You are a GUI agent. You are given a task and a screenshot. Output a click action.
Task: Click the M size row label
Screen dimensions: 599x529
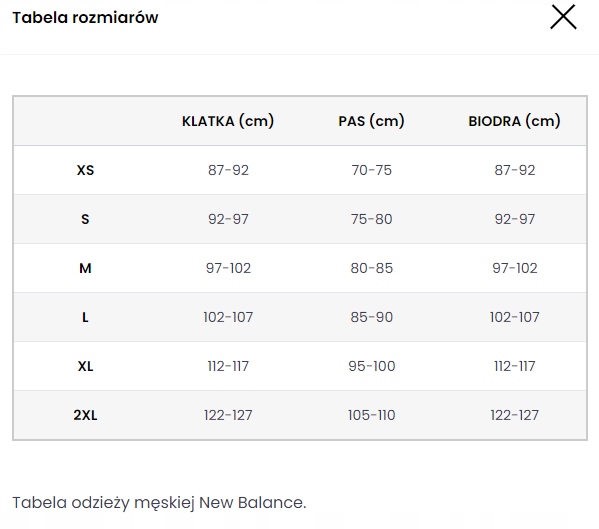tap(85, 268)
